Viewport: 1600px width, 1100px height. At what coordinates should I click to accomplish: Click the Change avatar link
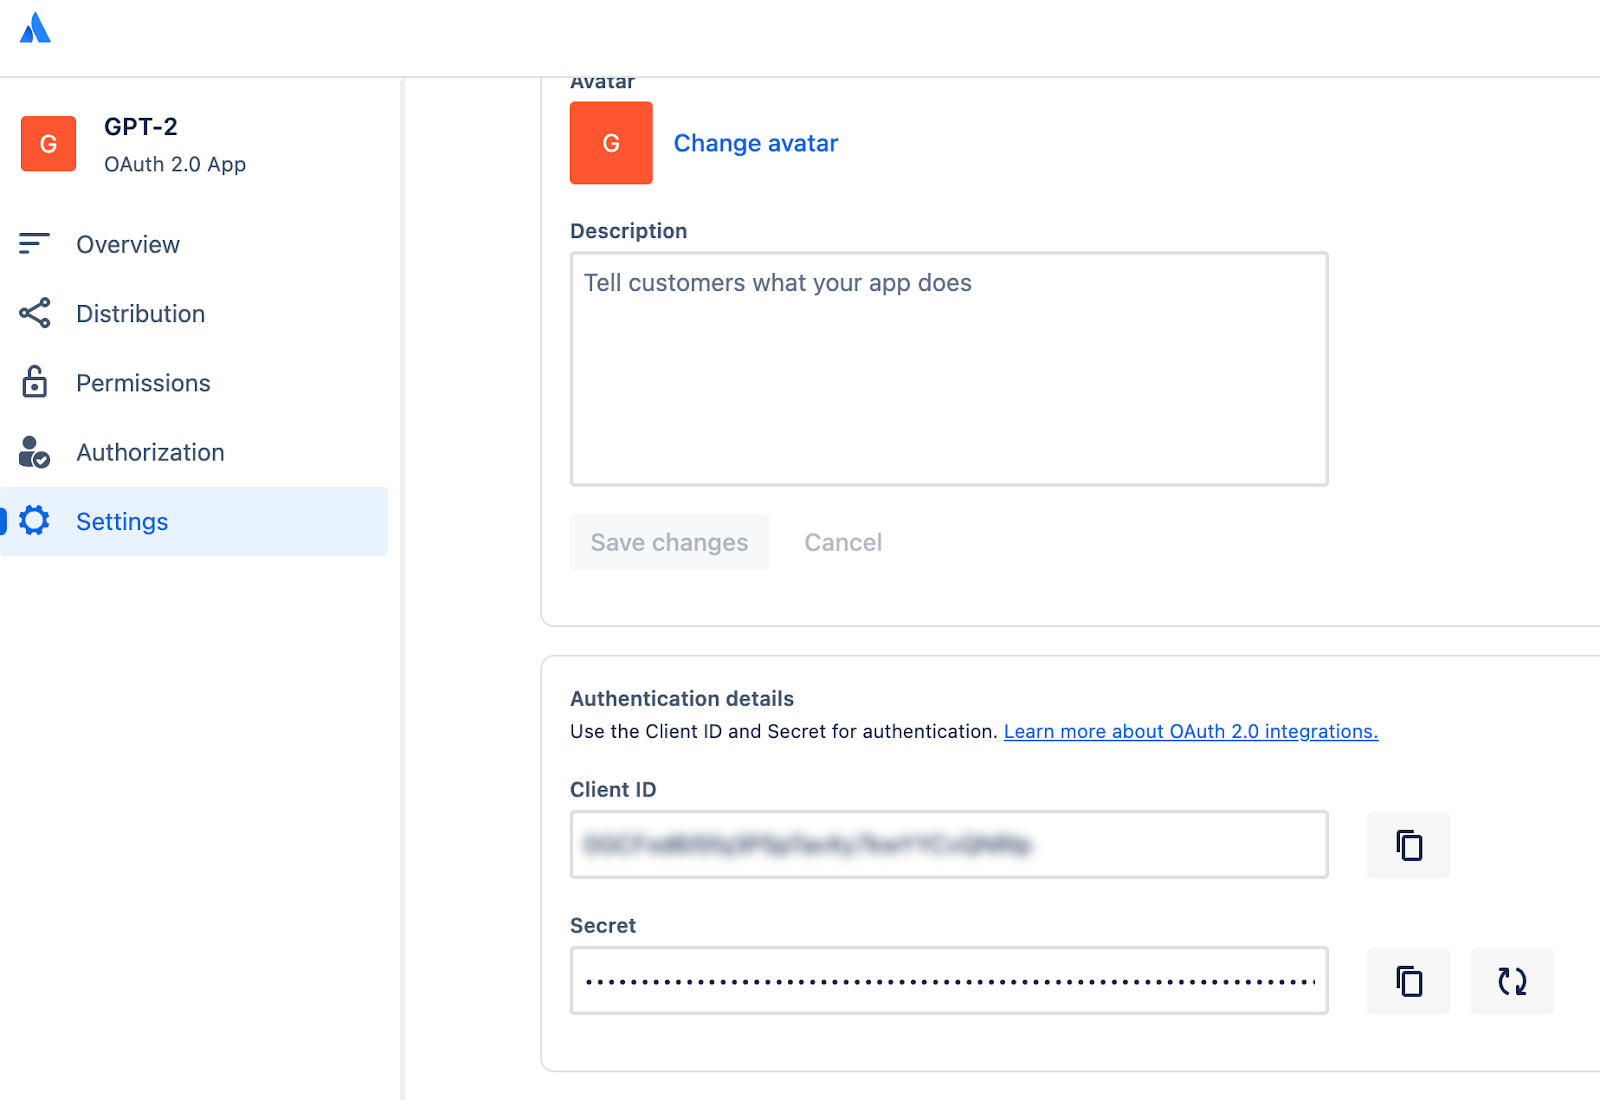point(755,143)
